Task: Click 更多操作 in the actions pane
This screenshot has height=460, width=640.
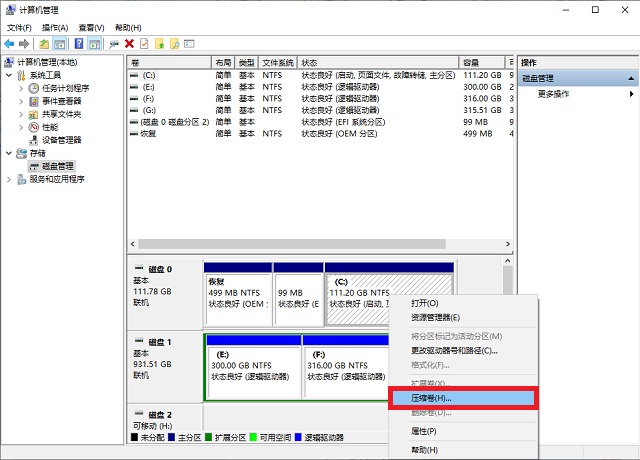Action: [553, 94]
